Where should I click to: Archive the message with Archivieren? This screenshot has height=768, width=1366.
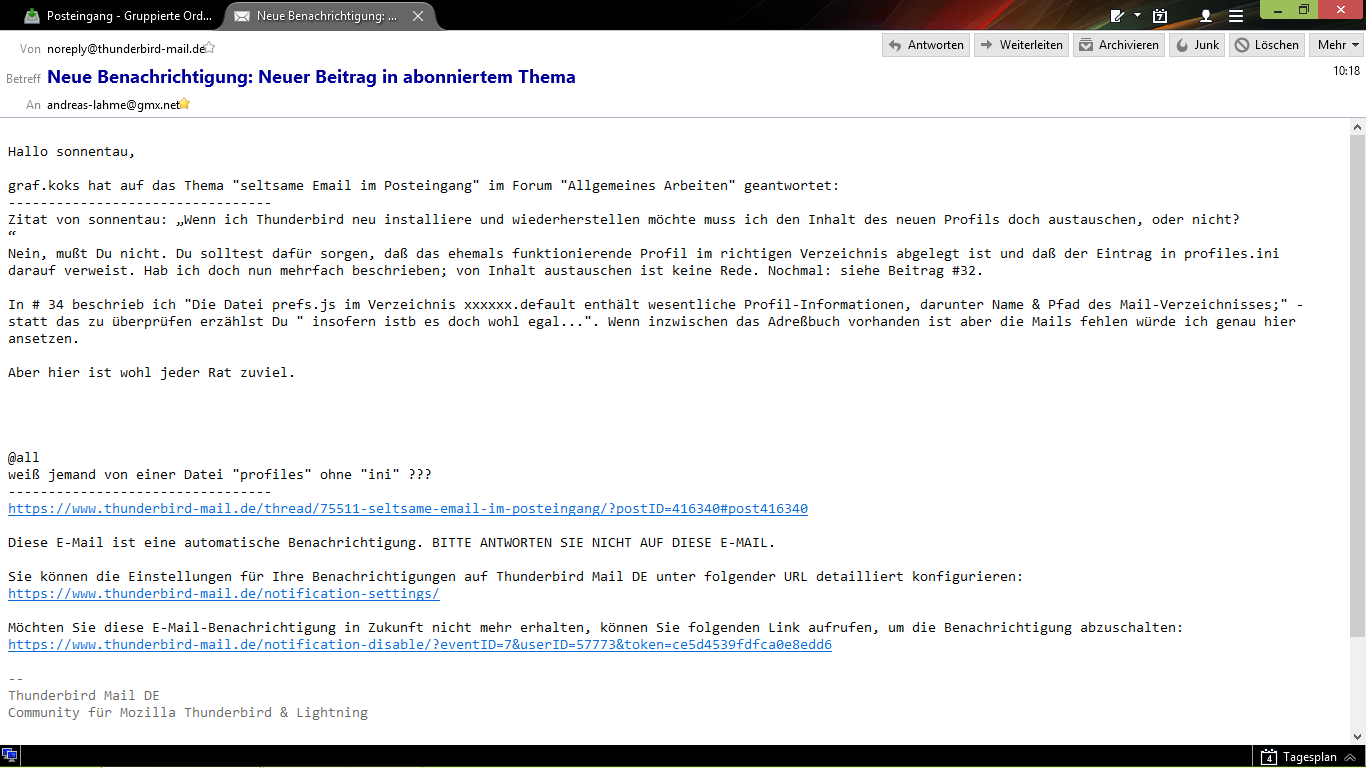(1119, 45)
